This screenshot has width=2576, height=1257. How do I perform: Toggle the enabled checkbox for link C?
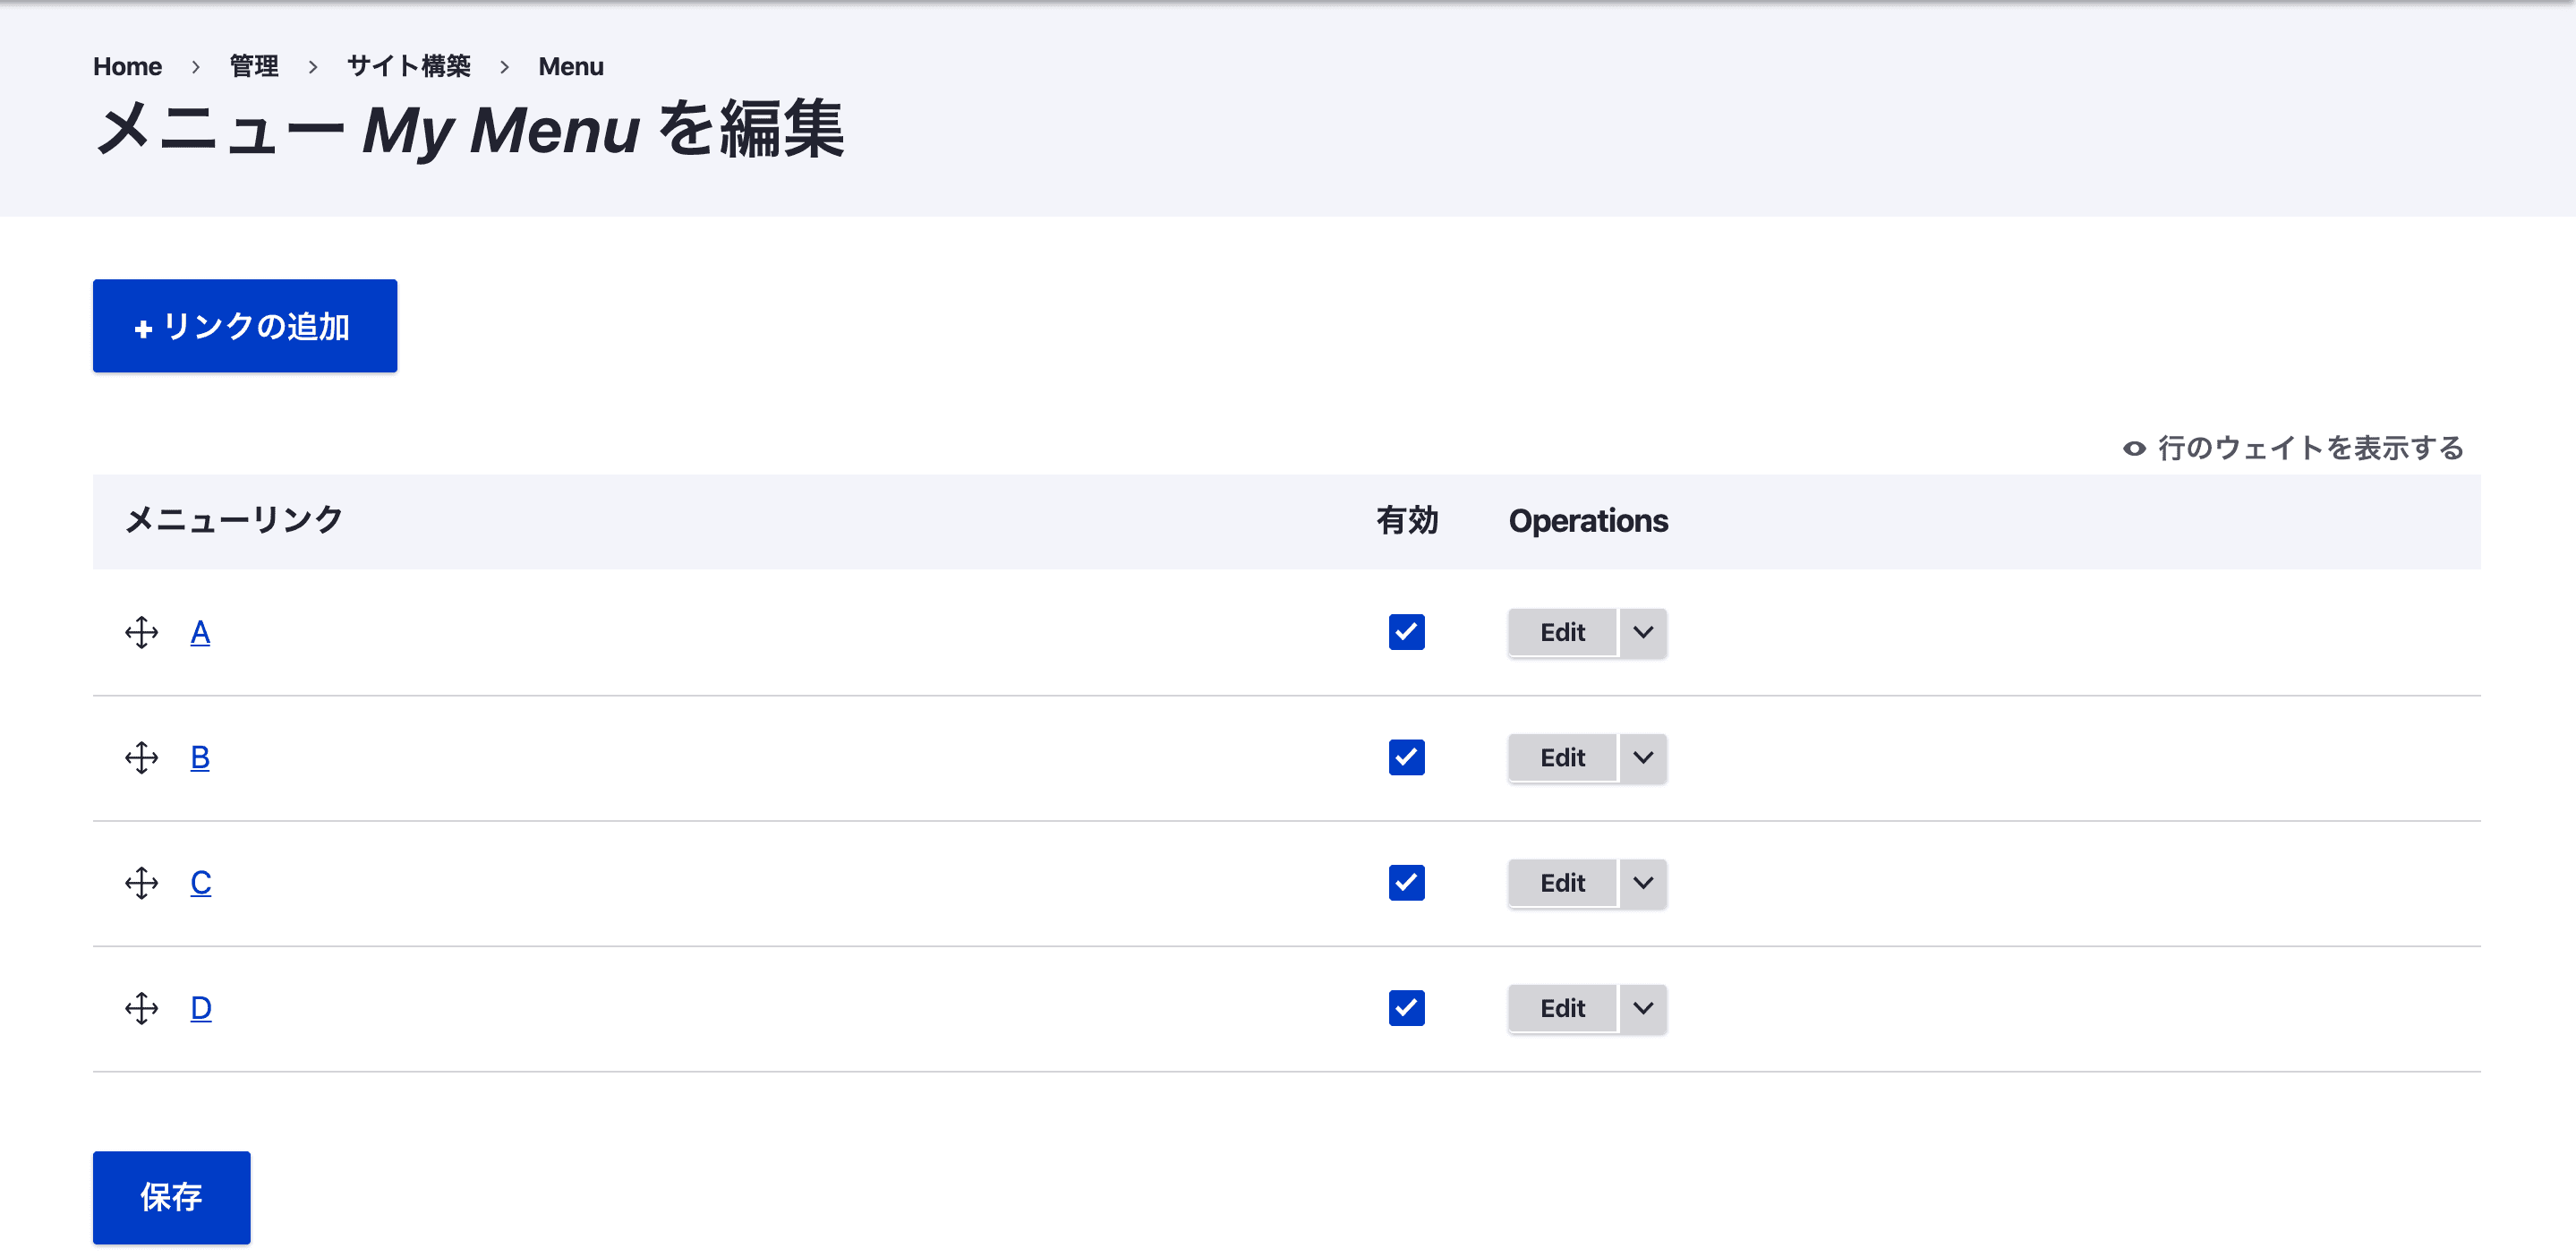tap(1406, 883)
